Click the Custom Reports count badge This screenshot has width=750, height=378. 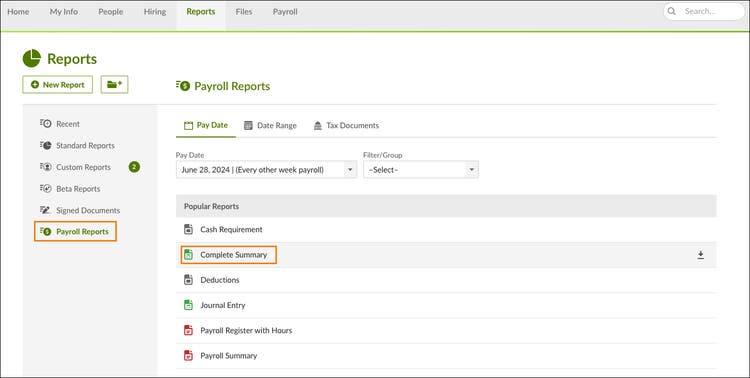coord(134,167)
